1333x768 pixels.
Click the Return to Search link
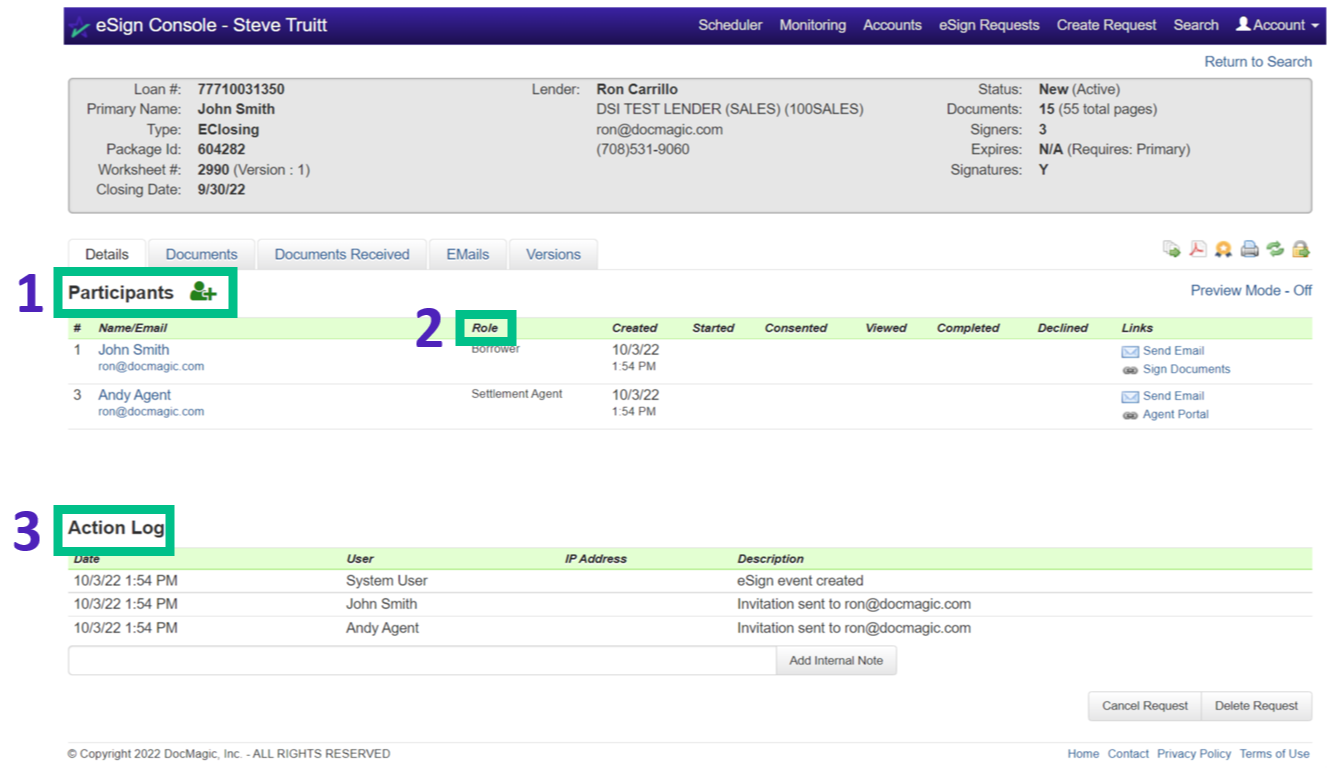pyautogui.click(x=1258, y=62)
